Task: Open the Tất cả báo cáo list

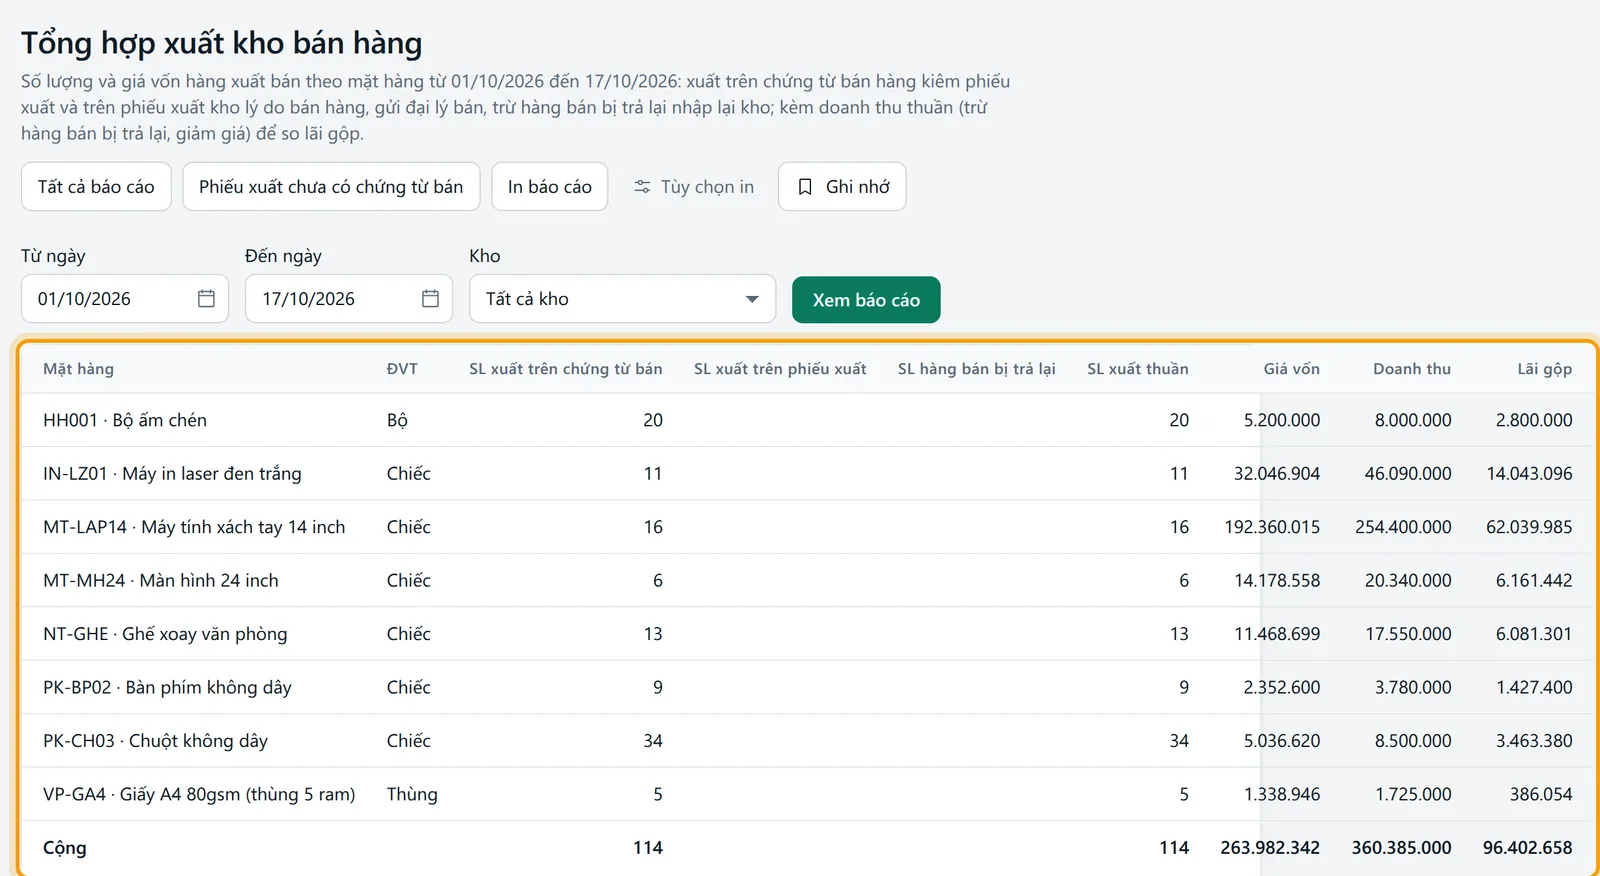Action: tap(96, 187)
